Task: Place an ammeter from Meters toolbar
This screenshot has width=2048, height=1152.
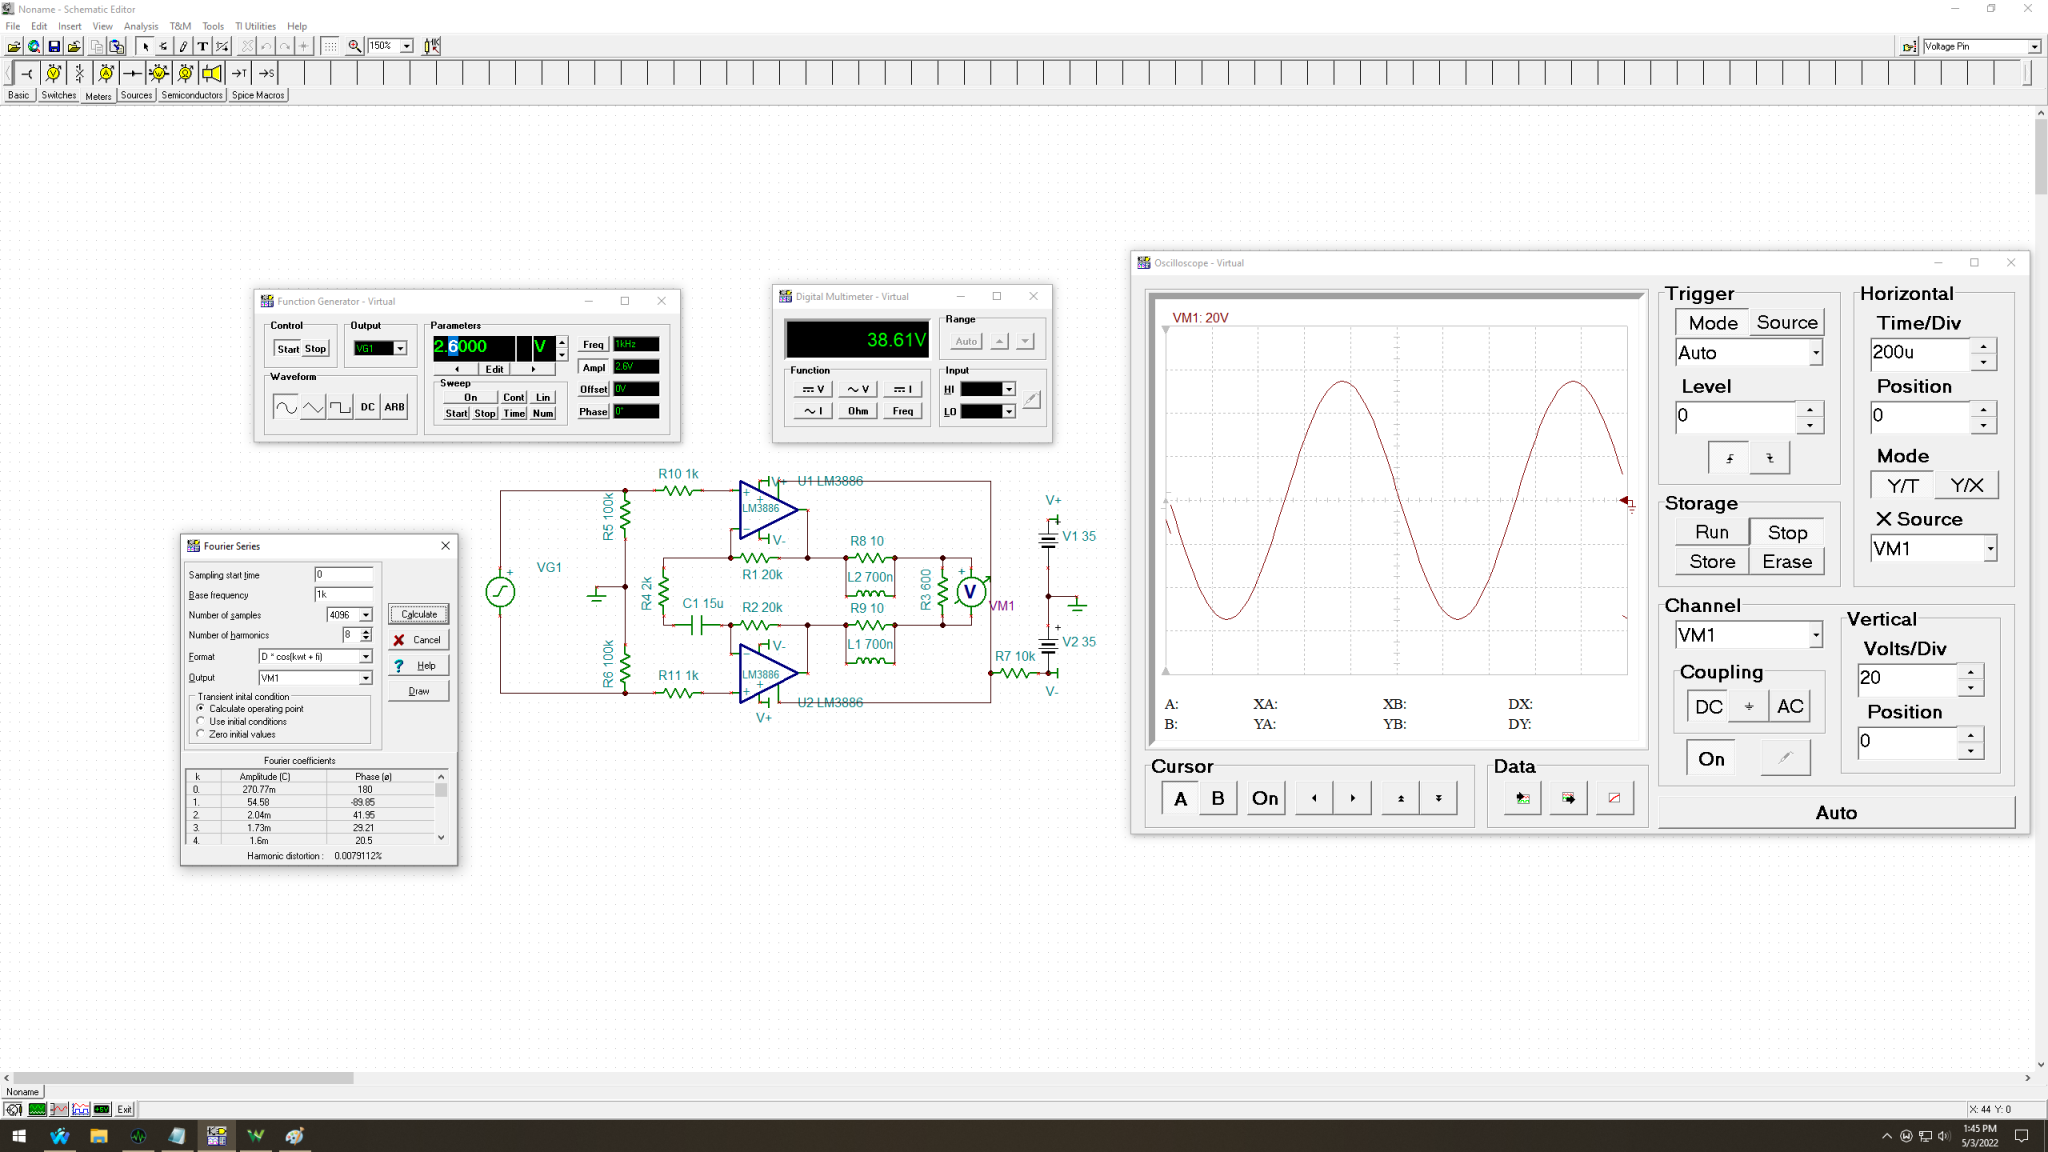Action: pyautogui.click(x=106, y=73)
